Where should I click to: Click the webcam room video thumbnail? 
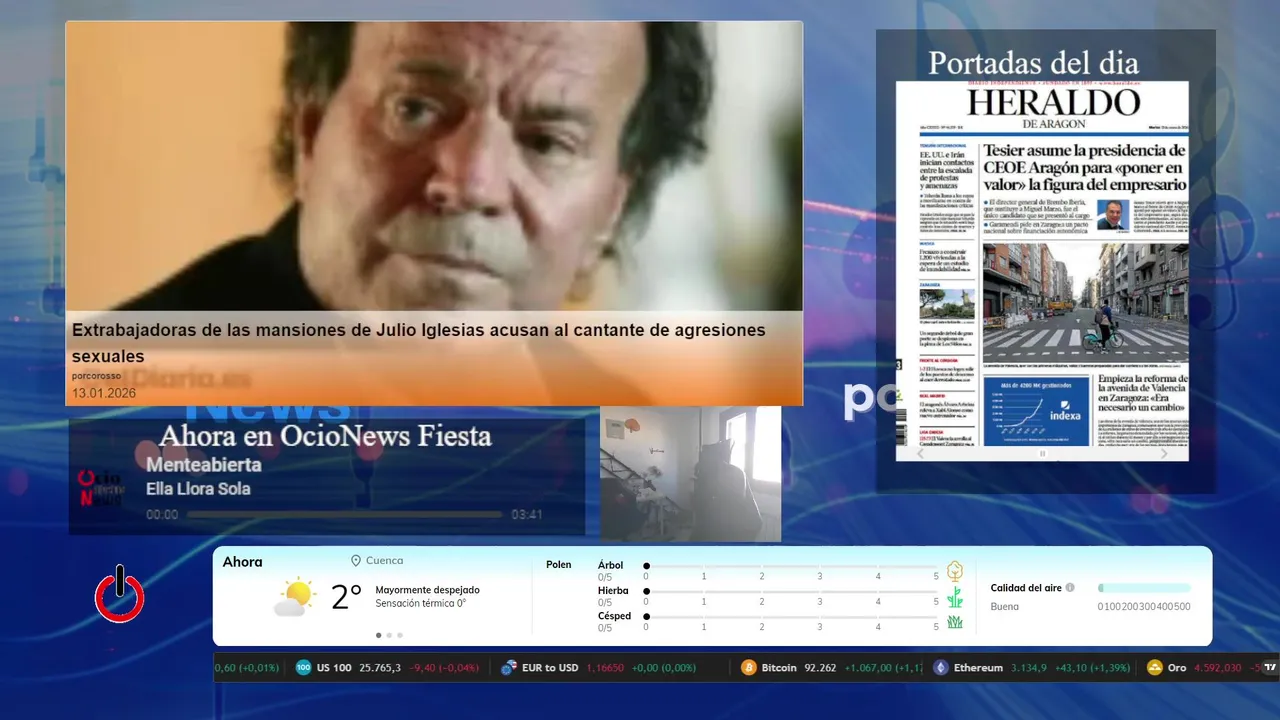tap(690, 474)
